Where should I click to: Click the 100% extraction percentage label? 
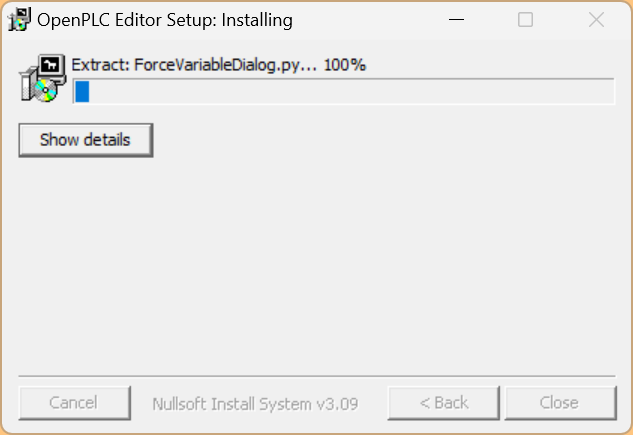coord(346,65)
